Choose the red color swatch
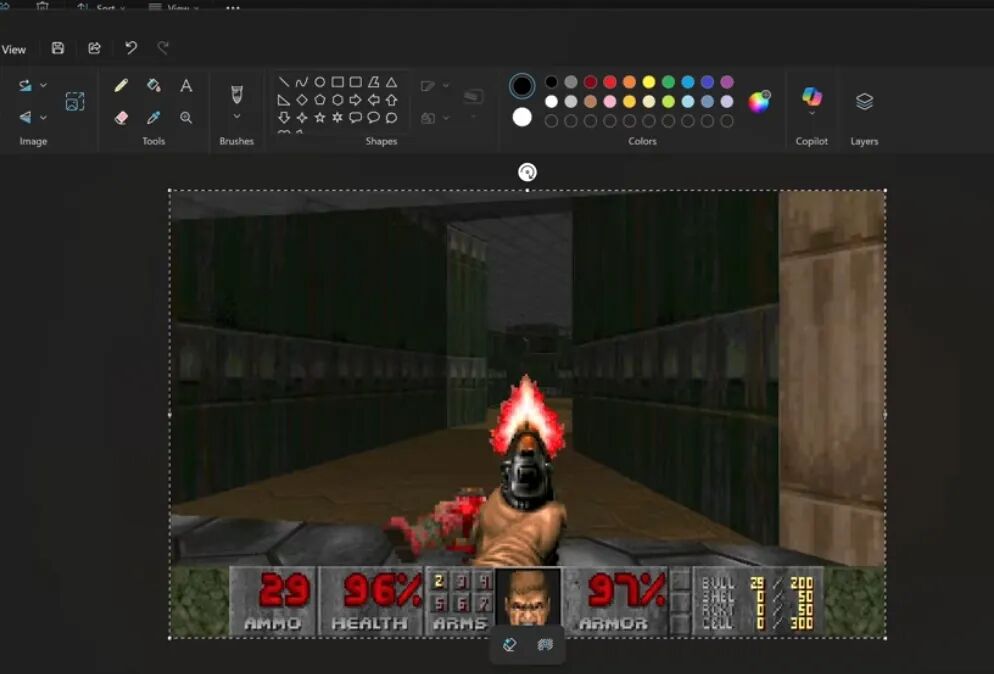The width and height of the screenshot is (994, 674). click(610, 82)
